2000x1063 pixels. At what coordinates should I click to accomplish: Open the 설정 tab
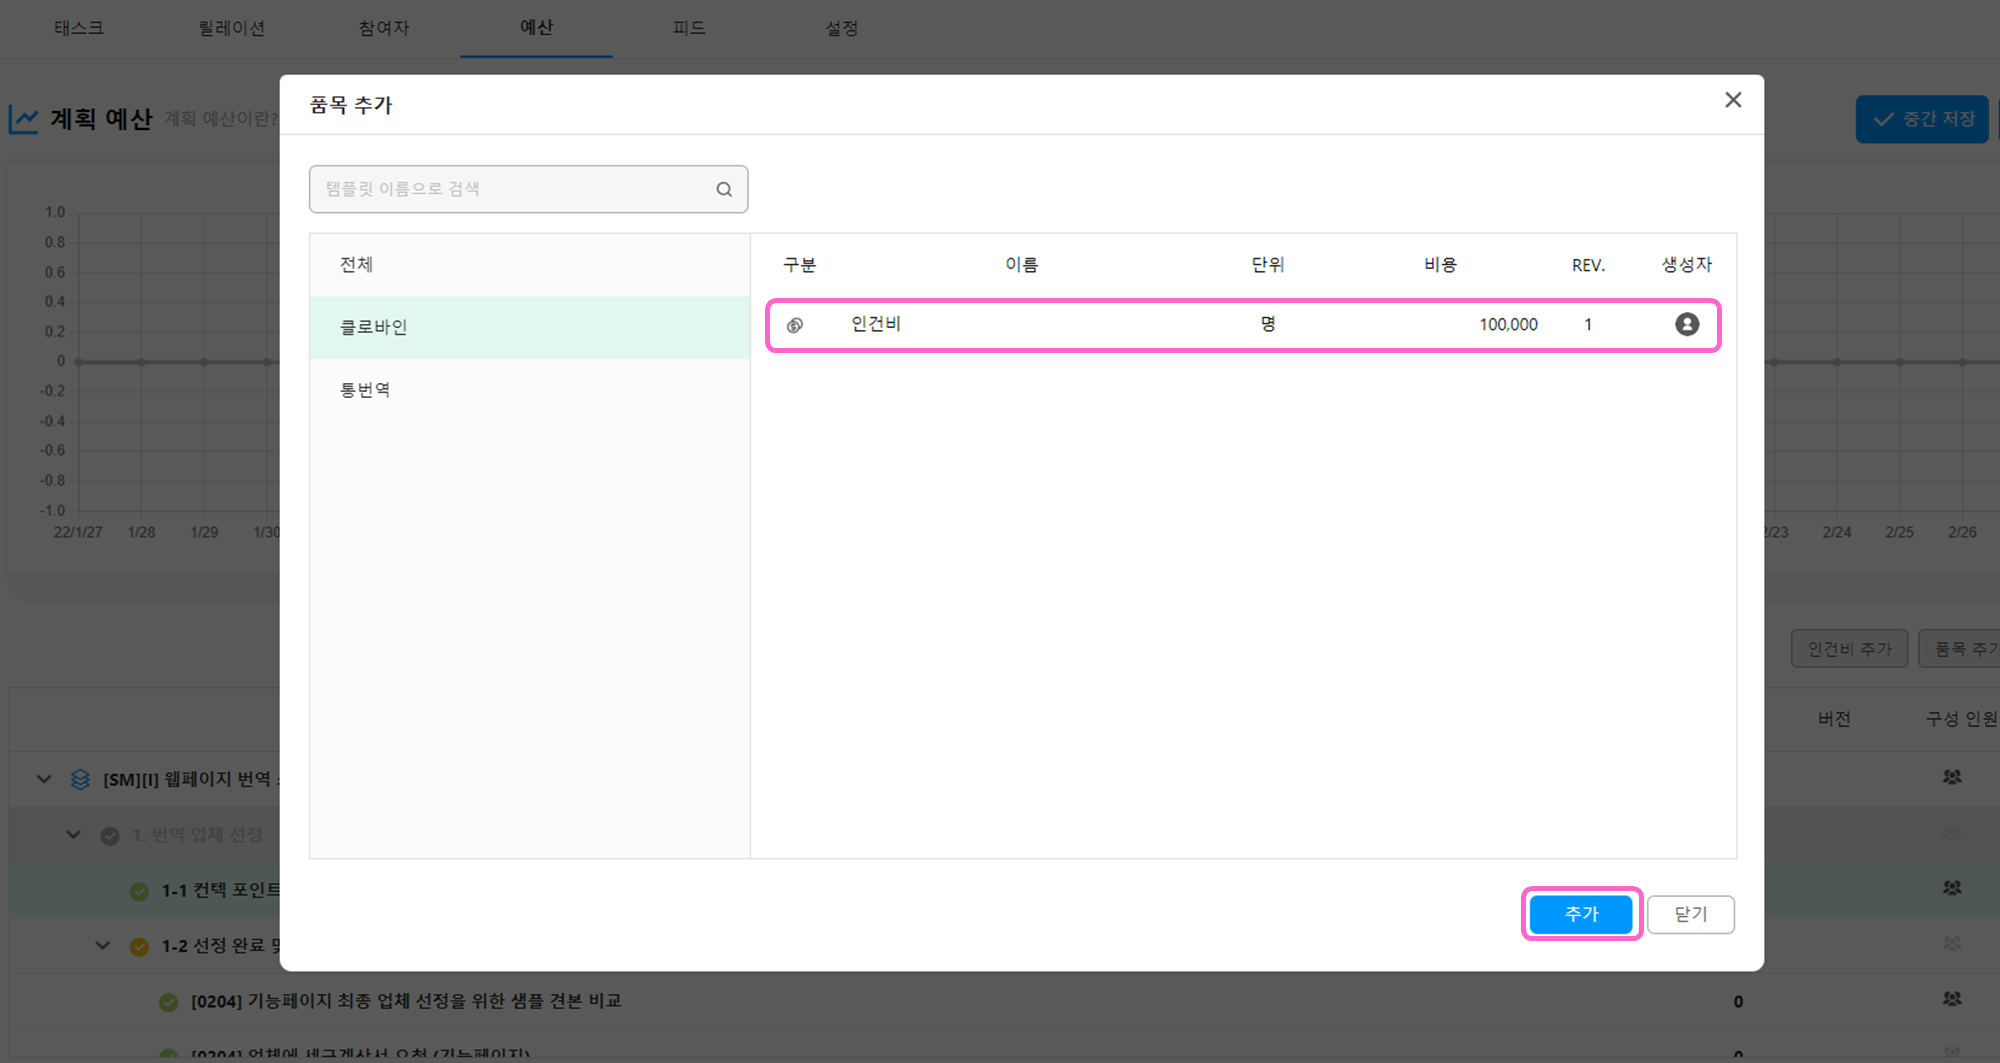pyautogui.click(x=841, y=28)
